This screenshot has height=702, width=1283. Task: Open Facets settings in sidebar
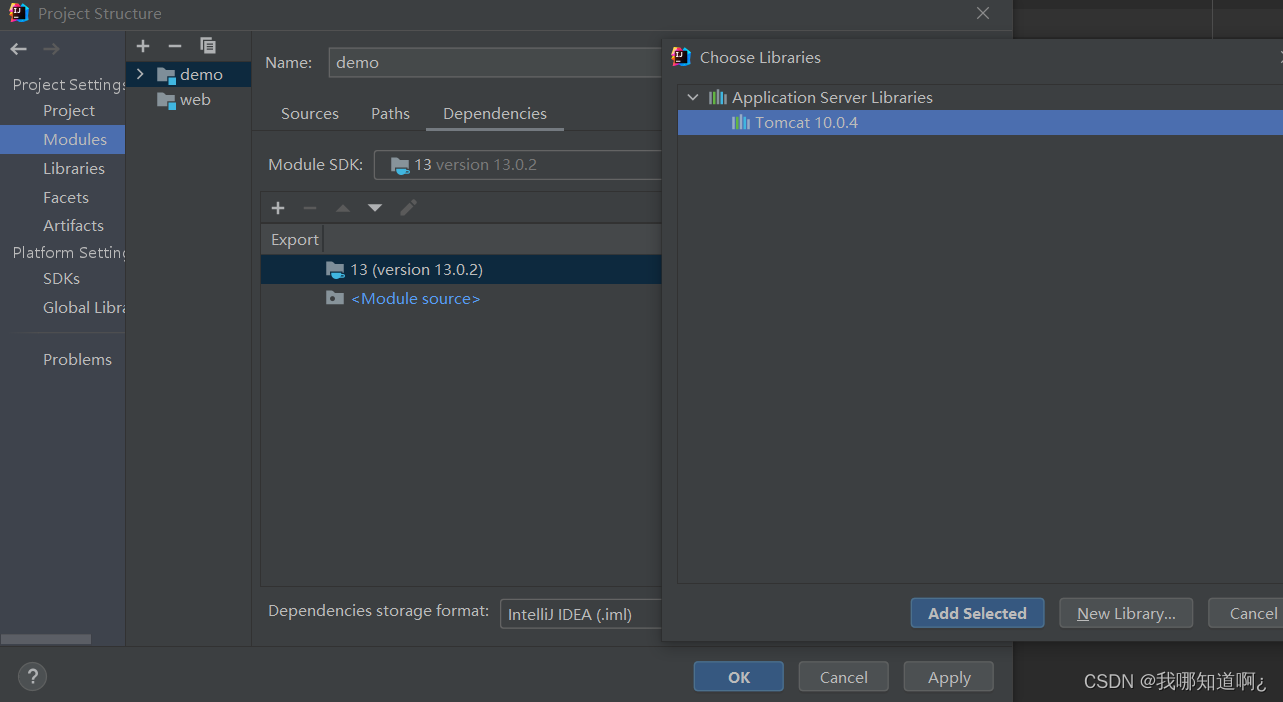tap(66, 198)
